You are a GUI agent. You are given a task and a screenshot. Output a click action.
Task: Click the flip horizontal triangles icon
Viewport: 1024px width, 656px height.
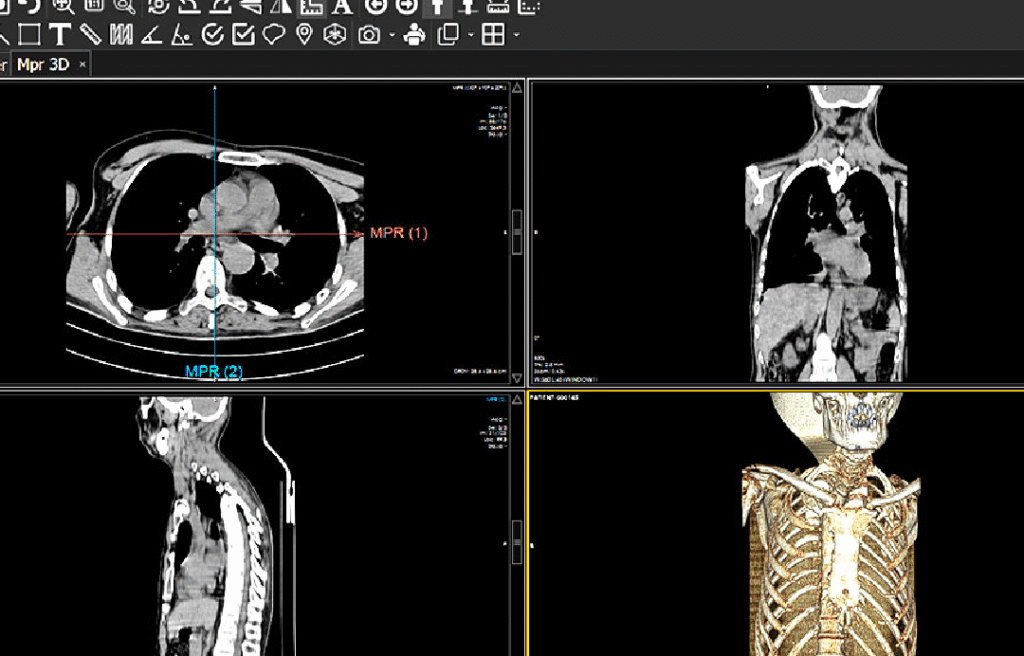point(281,6)
